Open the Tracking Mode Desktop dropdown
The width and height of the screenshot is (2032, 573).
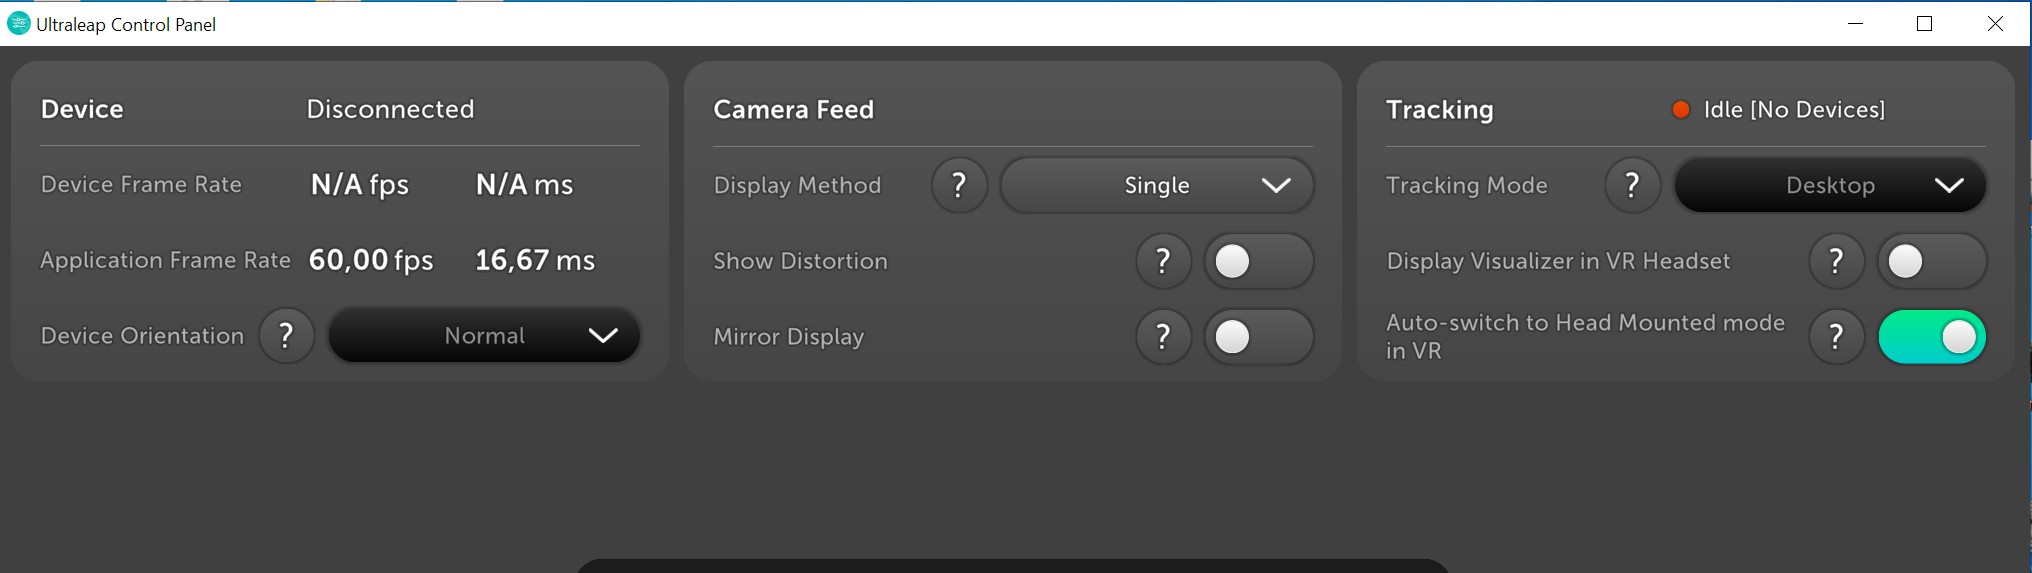pos(1830,185)
